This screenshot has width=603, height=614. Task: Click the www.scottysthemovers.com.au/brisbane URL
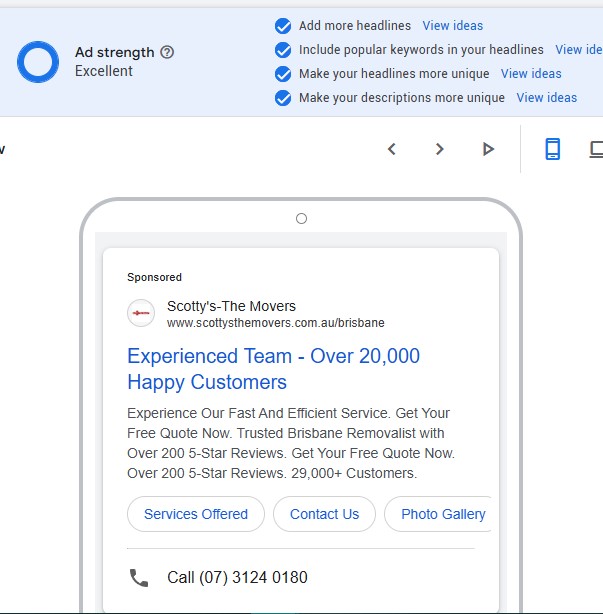coord(276,323)
